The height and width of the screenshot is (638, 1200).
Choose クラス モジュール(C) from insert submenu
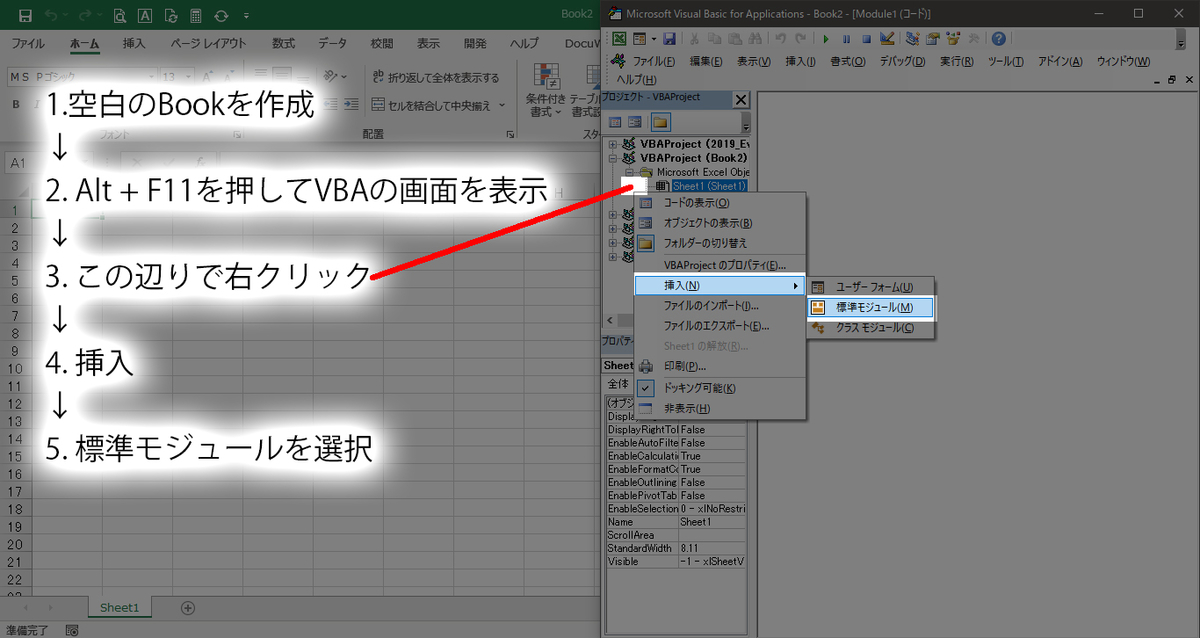870,328
